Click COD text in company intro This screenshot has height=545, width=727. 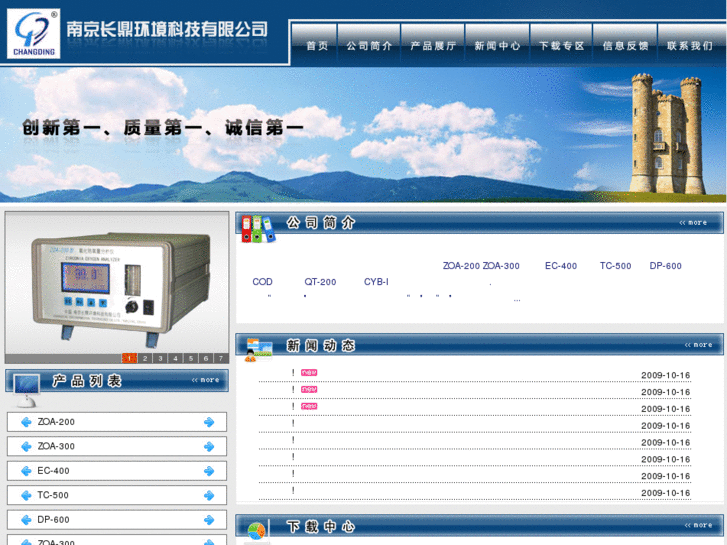(262, 282)
